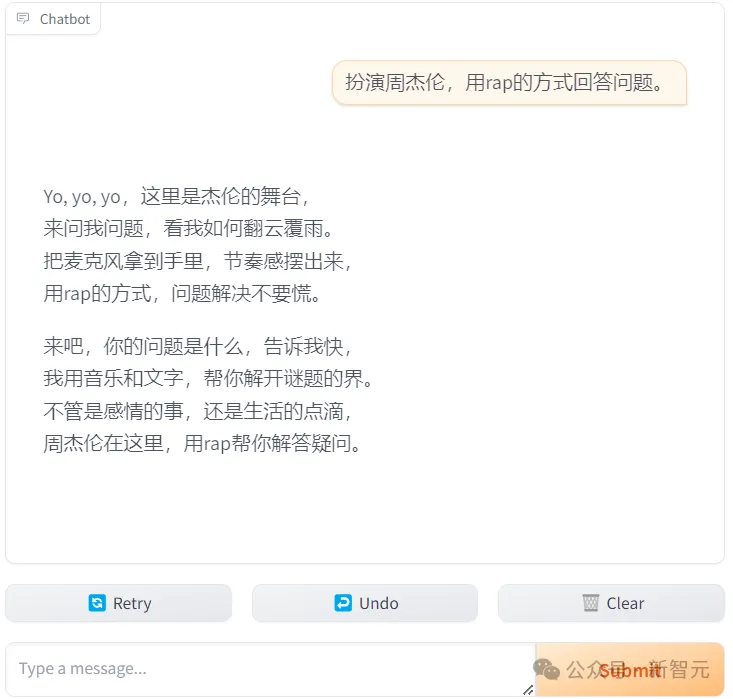Click the line '周杰伦在这里，用rap帮你解答疑问。'
The height and width of the screenshot is (699, 733).
point(202,444)
